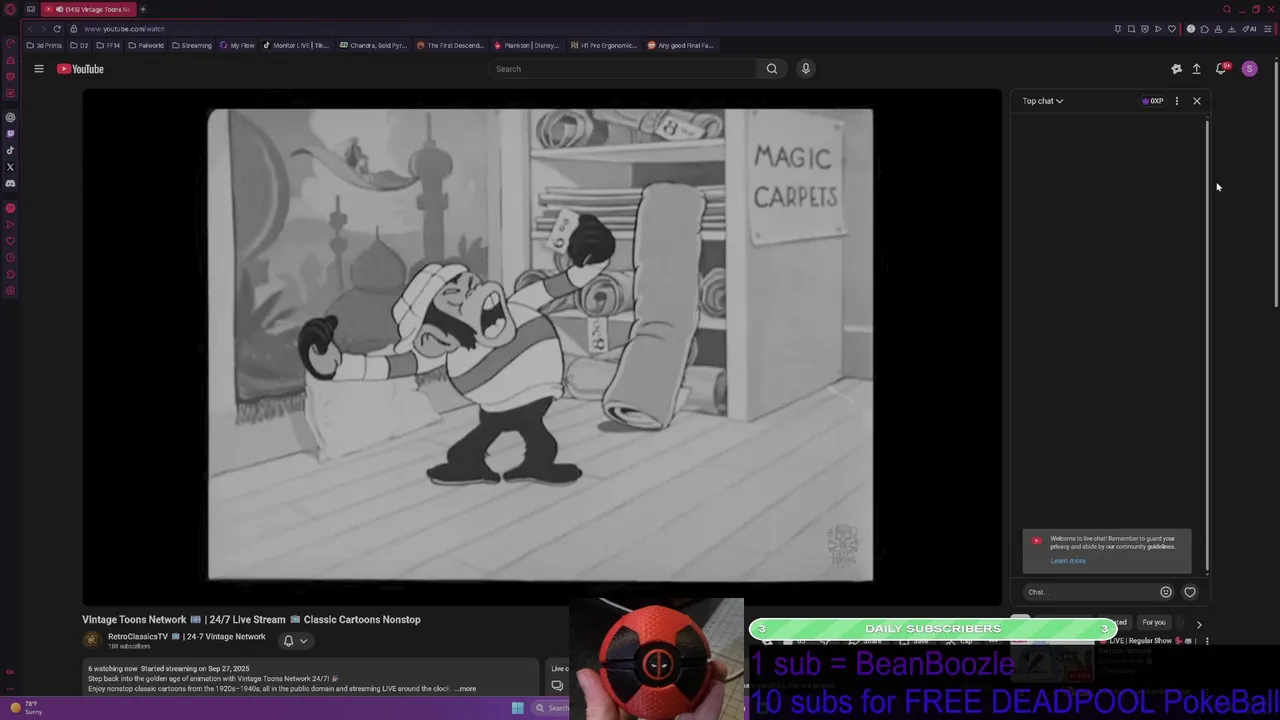Open a new browser tab
This screenshot has width=1280, height=720.
point(143,9)
